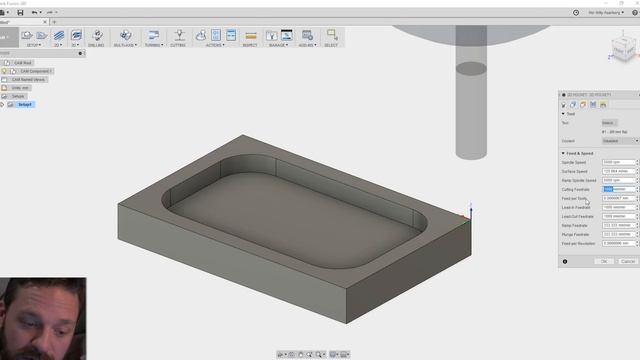The image size is (640, 360).
Task: Open the SETUP dropdown menu
Action: tap(33, 45)
